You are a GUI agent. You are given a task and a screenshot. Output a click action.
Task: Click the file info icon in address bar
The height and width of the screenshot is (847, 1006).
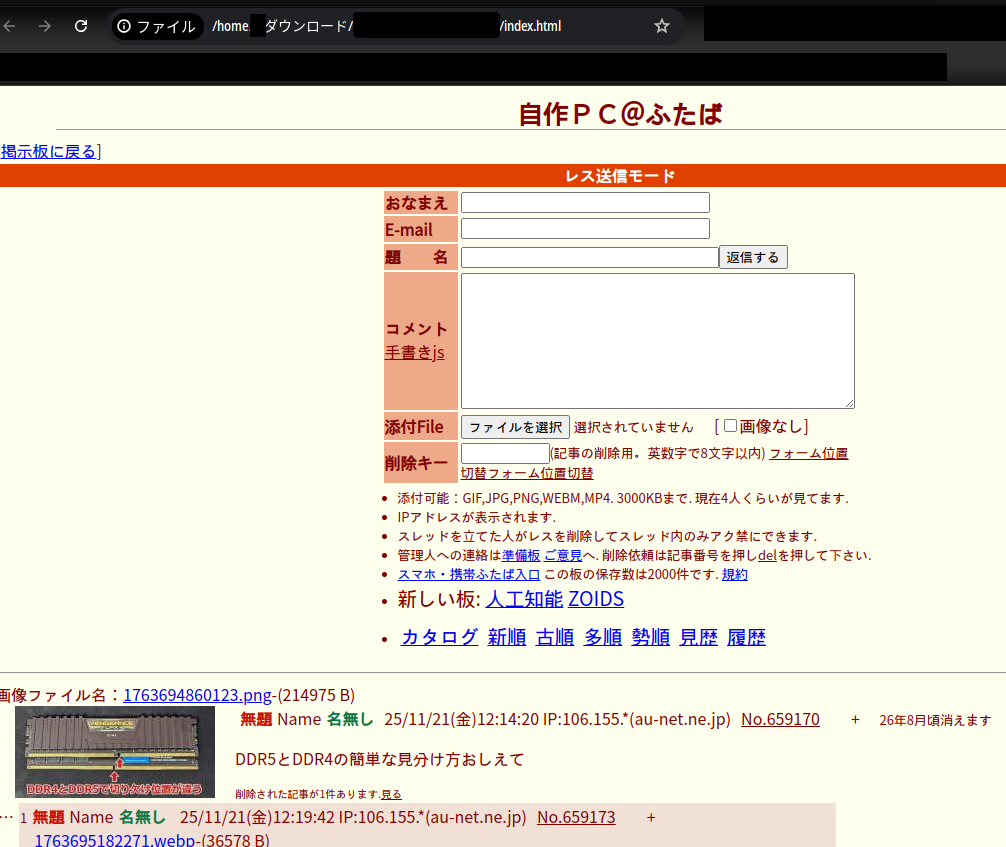124,26
